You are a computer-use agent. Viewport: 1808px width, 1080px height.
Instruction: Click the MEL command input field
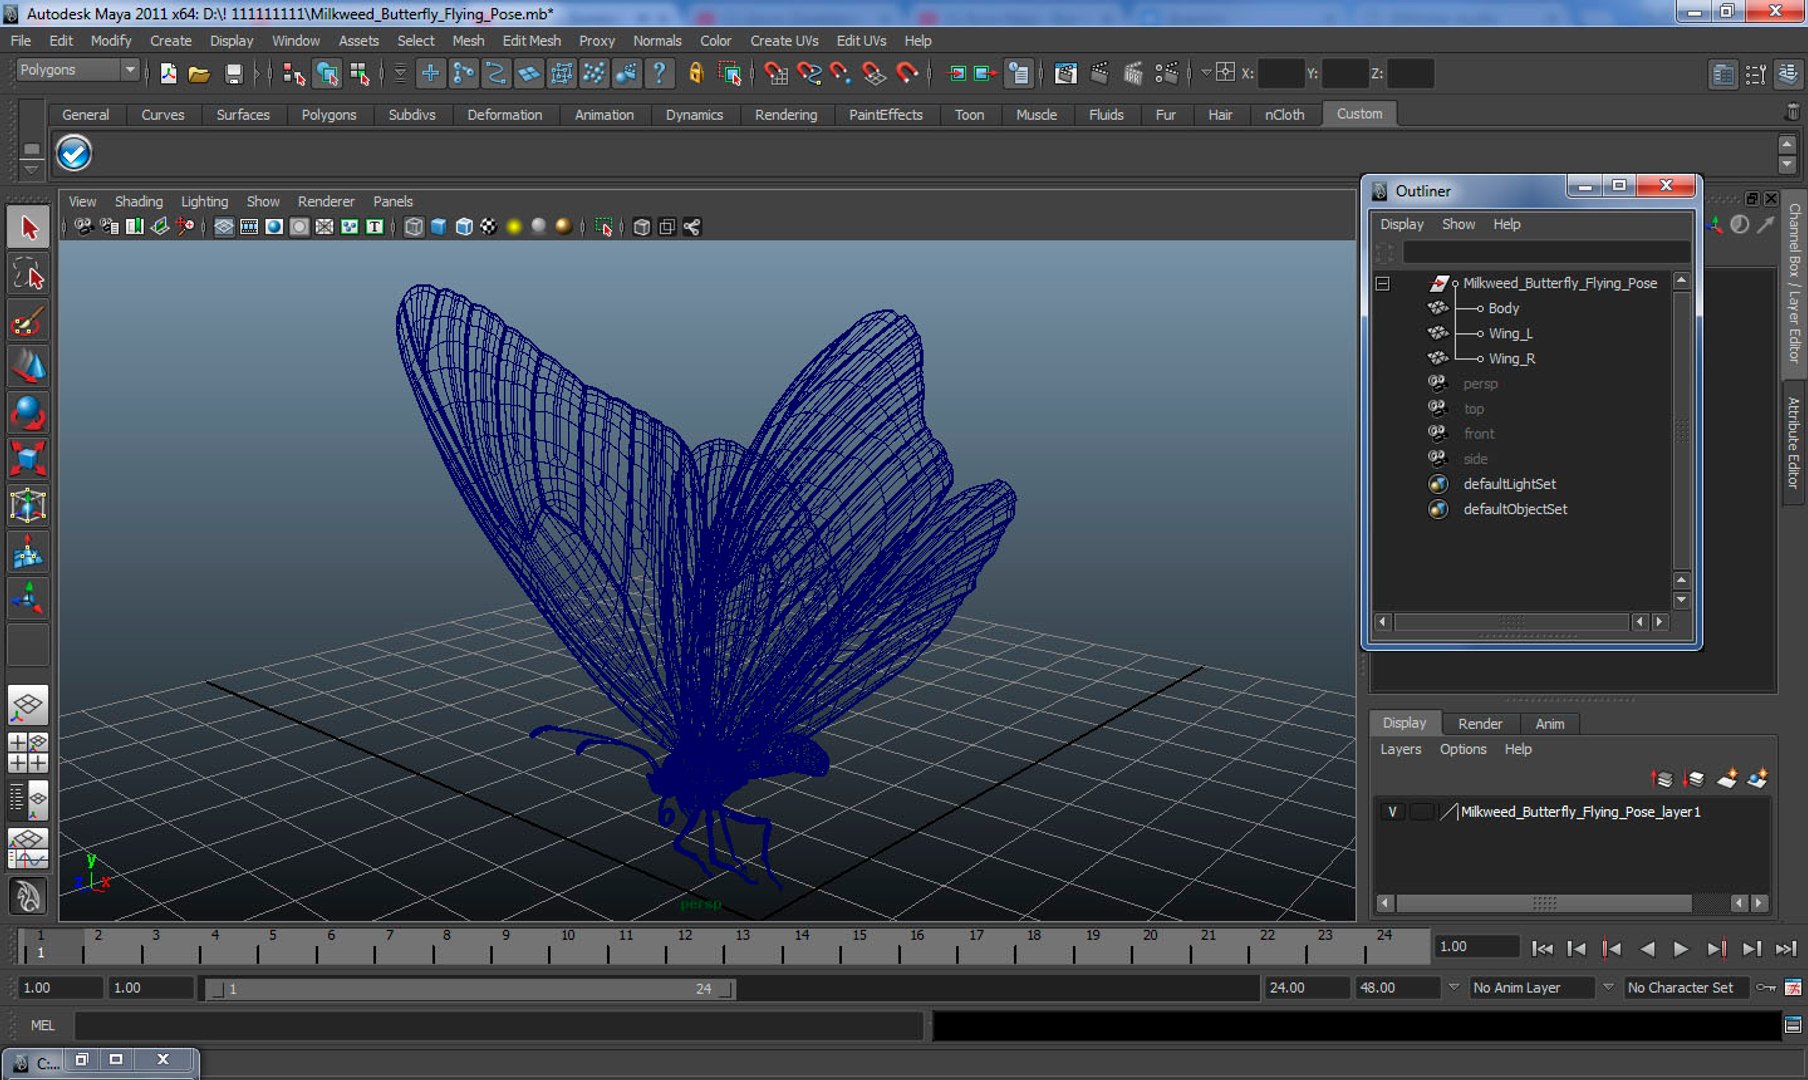tap(498, 1026)
